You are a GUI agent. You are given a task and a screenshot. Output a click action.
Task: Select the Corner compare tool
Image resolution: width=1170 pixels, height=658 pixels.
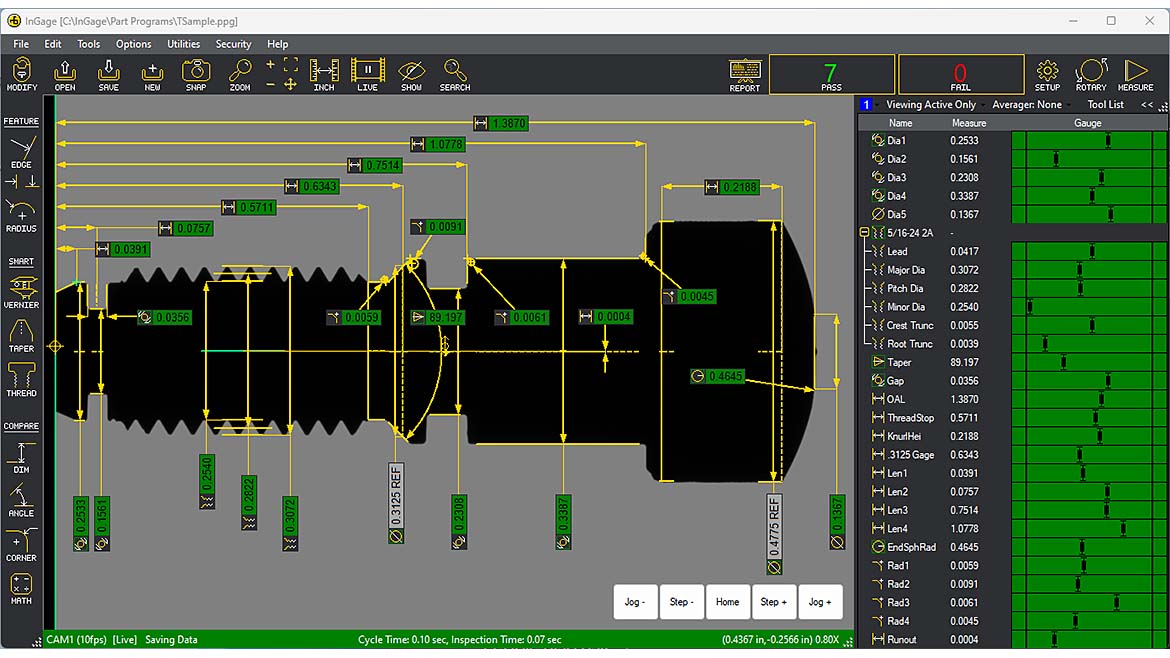point(21,545)
